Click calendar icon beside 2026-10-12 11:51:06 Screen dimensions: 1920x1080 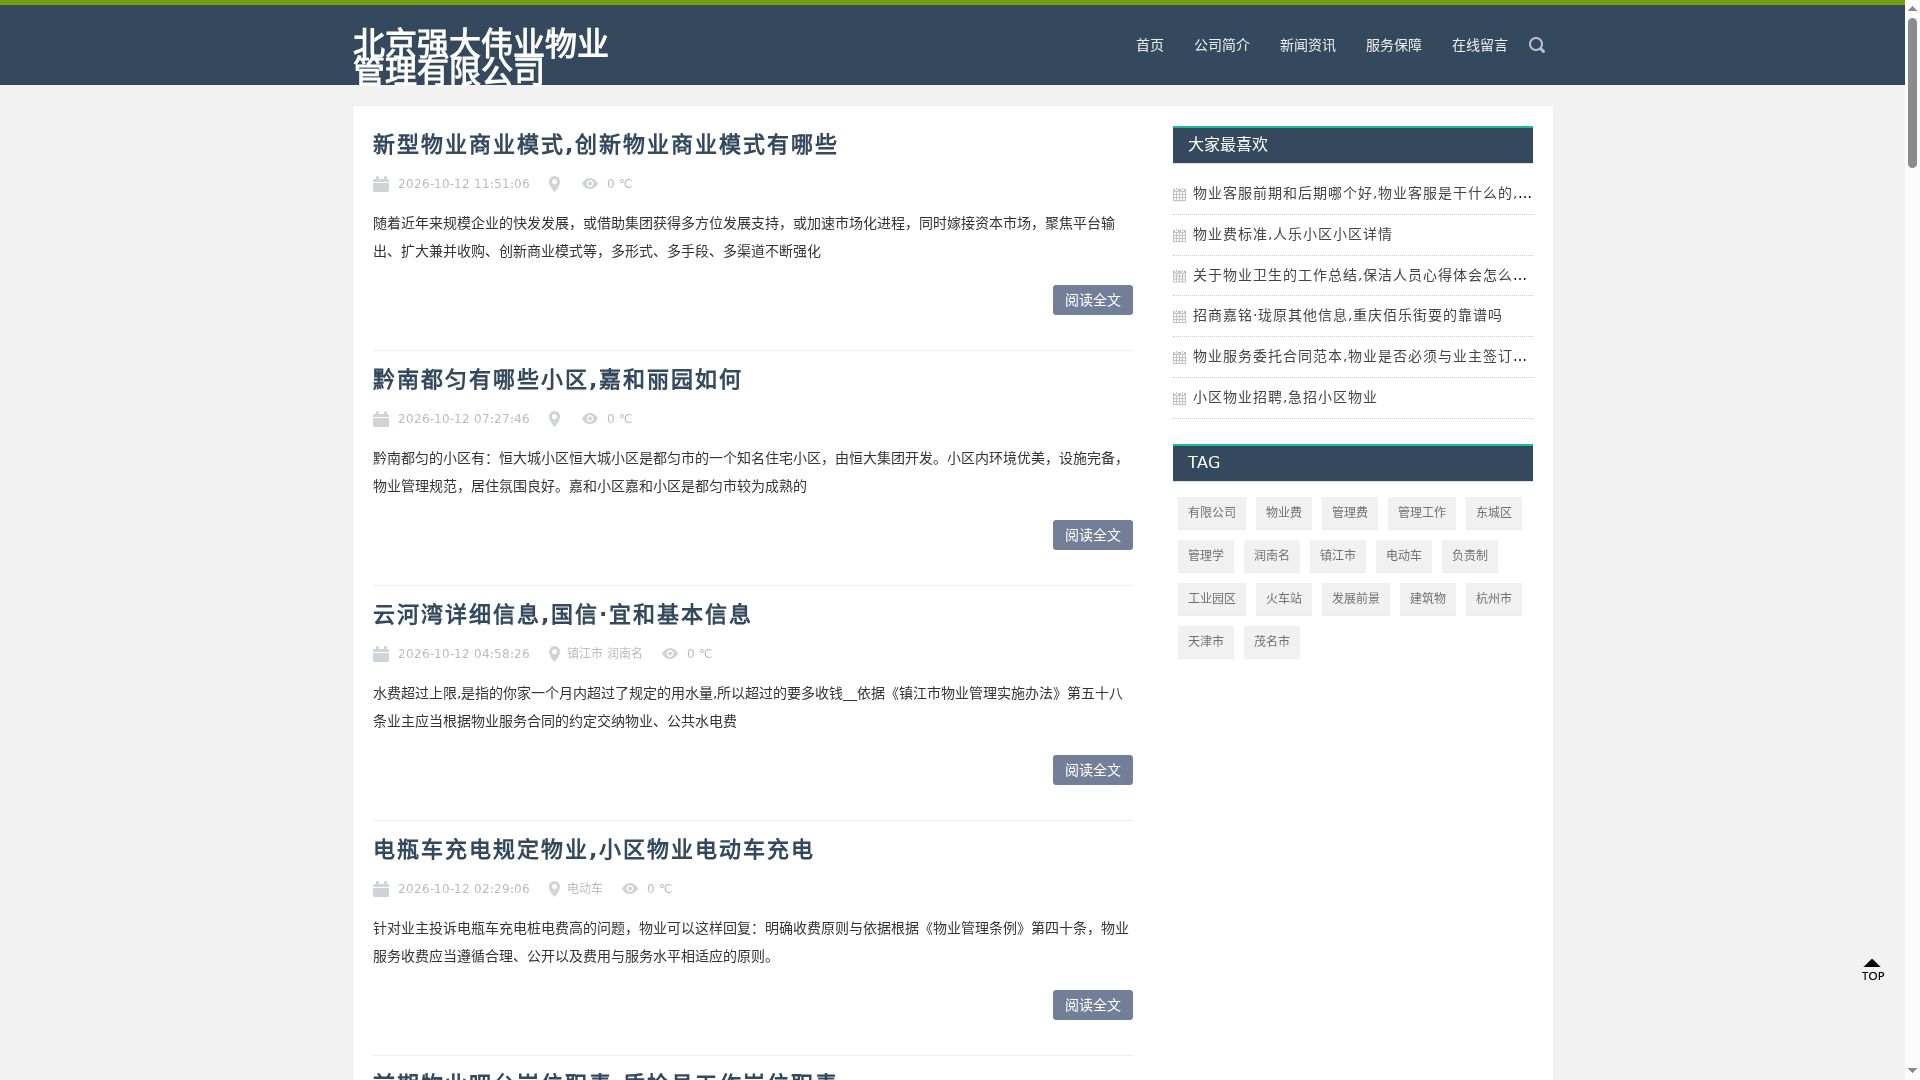381,184
